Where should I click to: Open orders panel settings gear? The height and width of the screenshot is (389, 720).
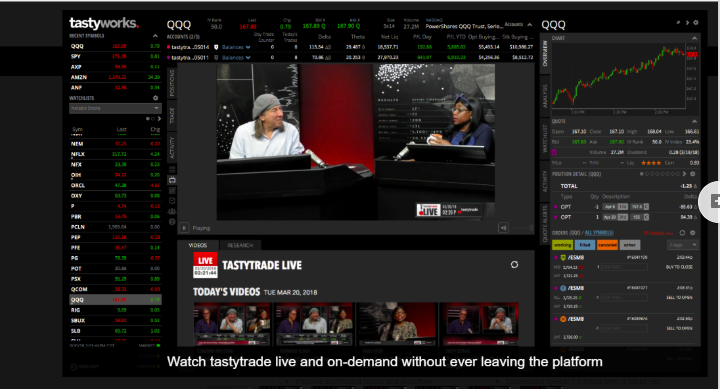pos(692,233)
